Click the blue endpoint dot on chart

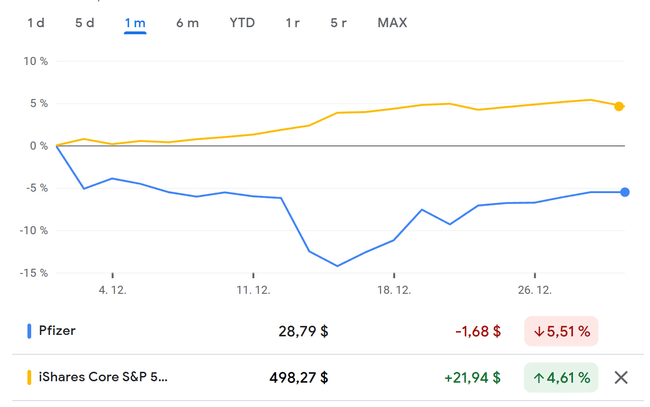[625, 192]
